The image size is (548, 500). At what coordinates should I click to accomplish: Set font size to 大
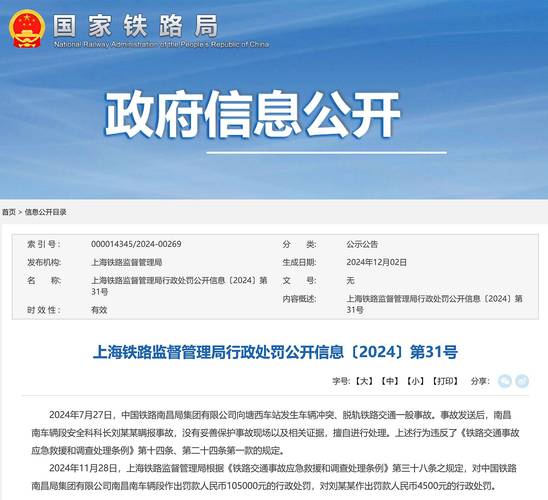[364, 381]
